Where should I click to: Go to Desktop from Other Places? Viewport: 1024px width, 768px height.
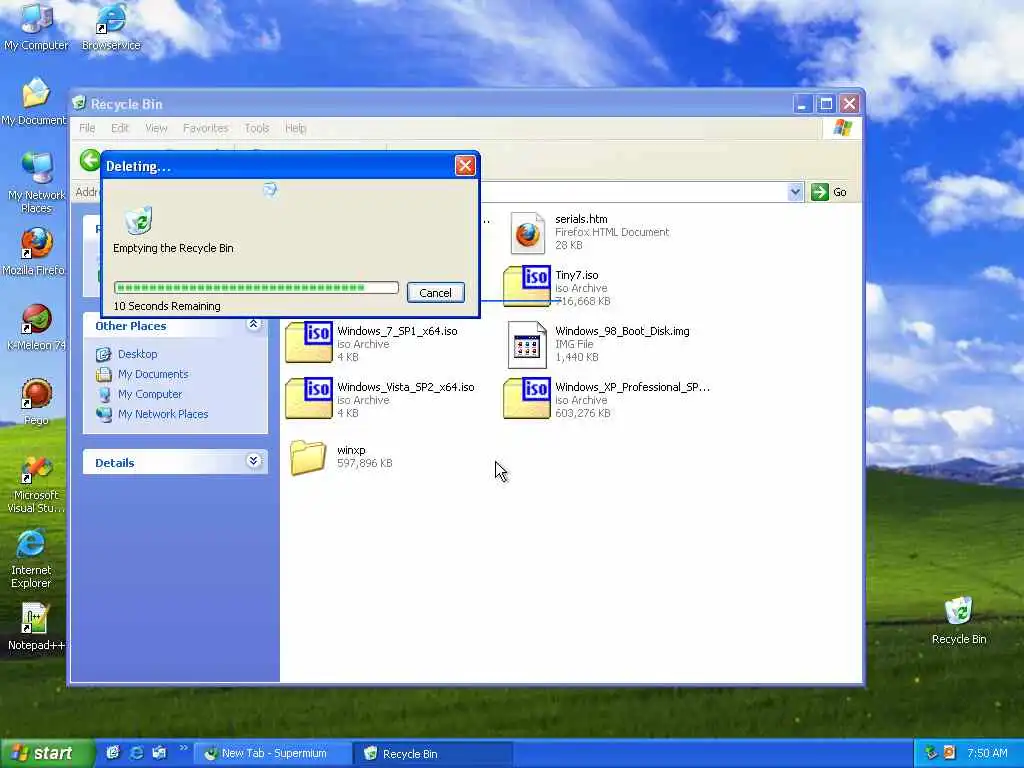(x=137, y=354)
